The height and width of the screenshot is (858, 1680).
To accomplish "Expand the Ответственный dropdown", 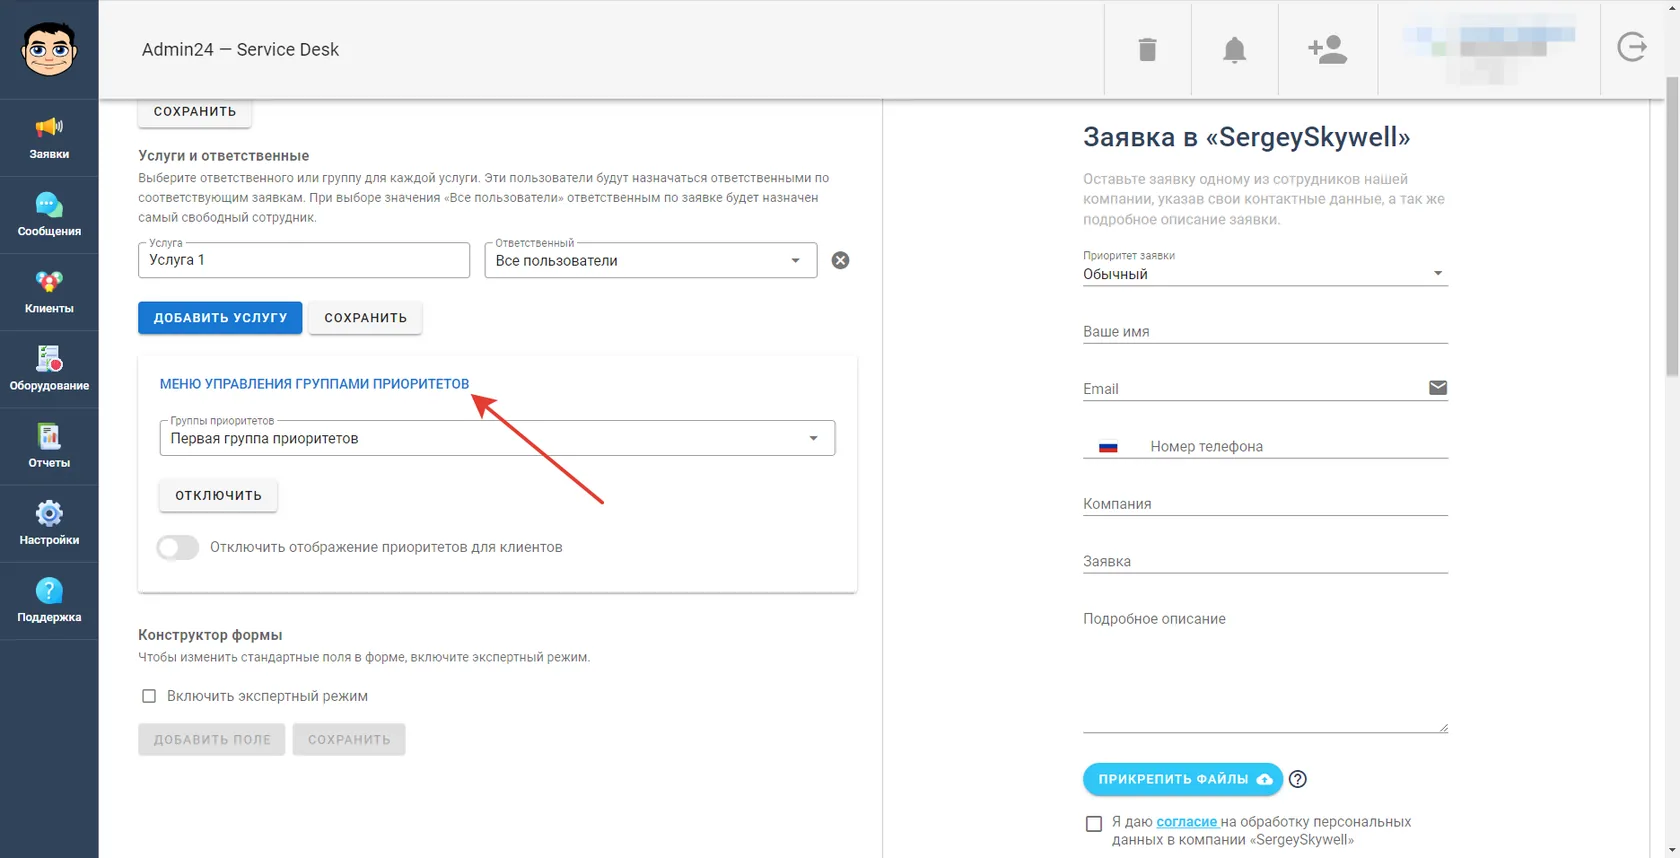I will (651, 260).
